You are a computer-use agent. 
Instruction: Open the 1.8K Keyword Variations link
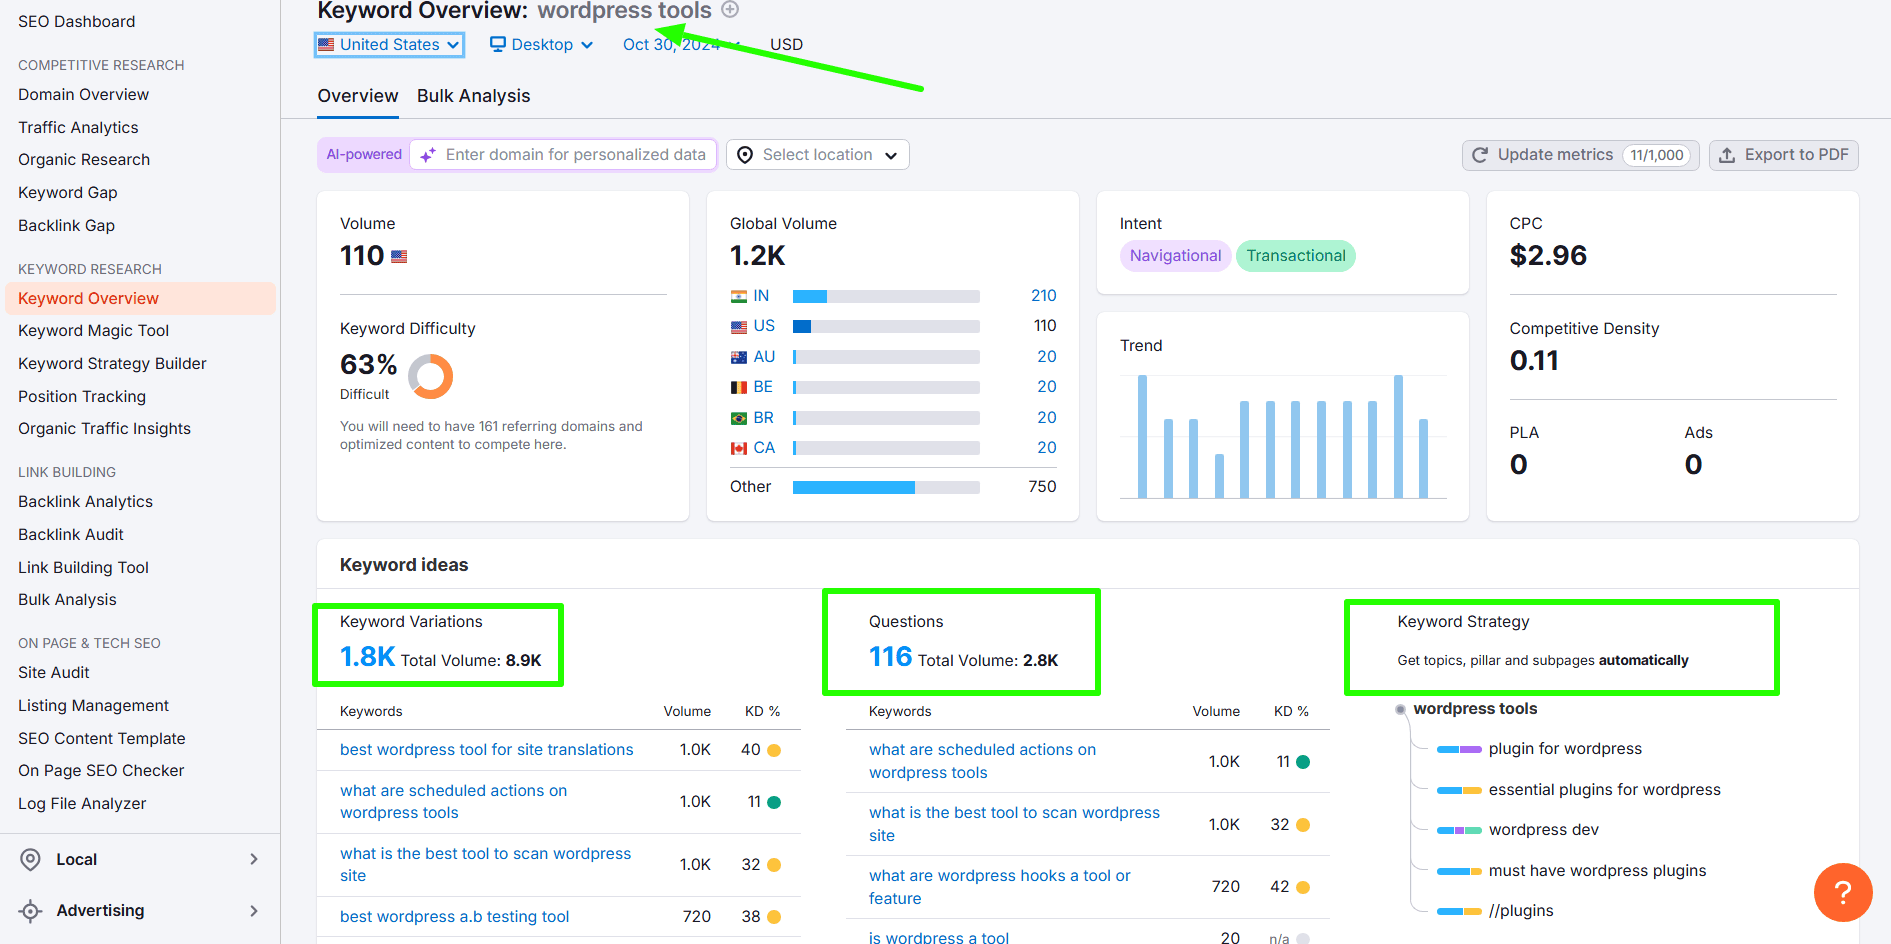367,657
